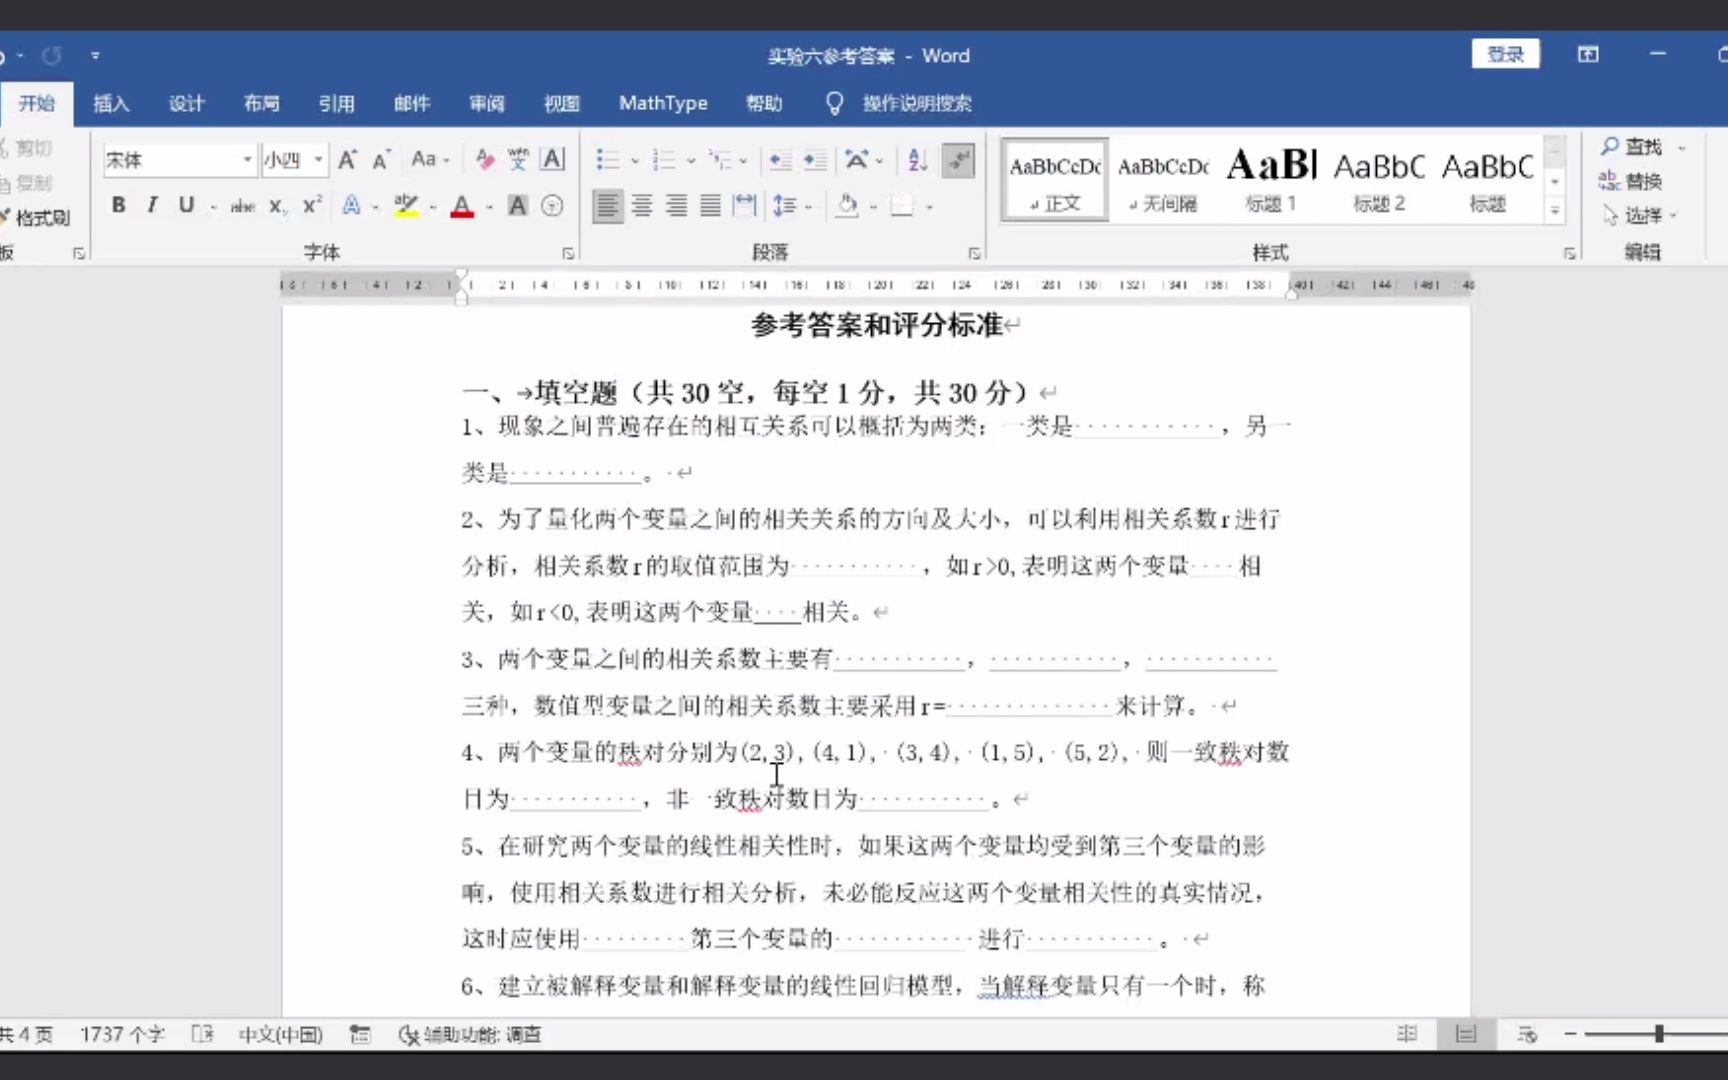The width and height of the screenshot is (1728, 1080).
Task: Apply text effects glowing A icon
Action: point(352,206)
